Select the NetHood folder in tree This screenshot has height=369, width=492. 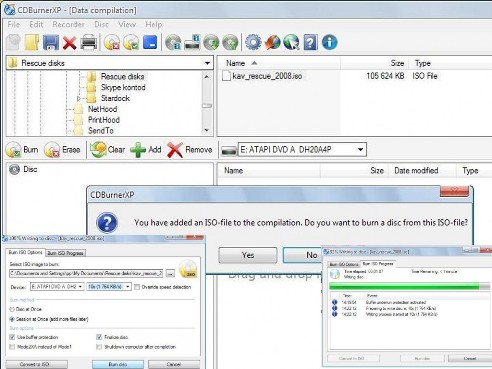pyautogui.click(x=102, y=109)
